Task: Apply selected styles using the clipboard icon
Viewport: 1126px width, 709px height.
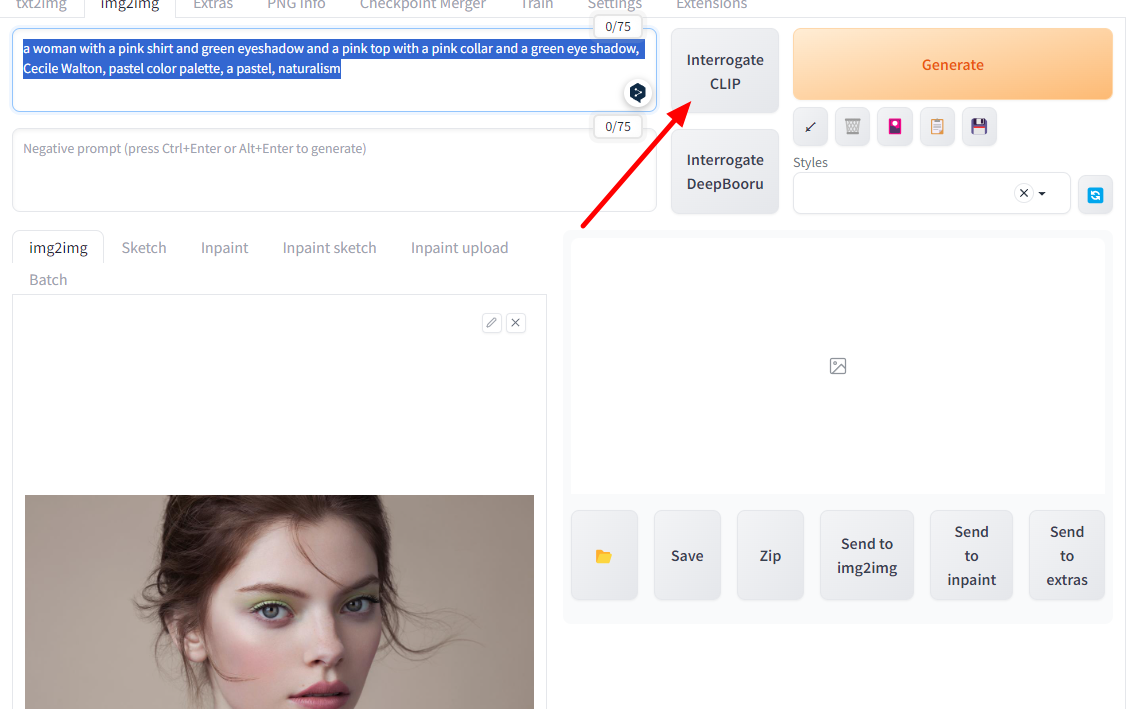Action: tap(937, 126)
